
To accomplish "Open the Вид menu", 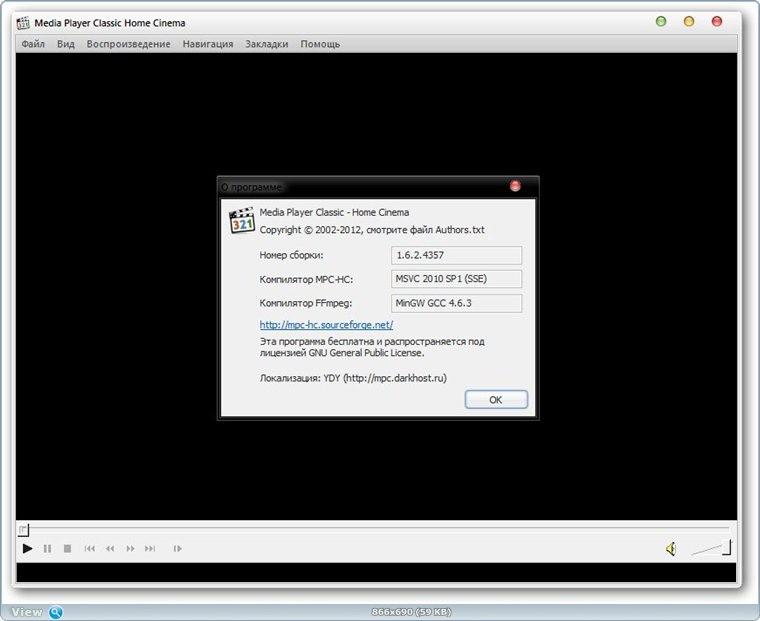I will 66,44.
